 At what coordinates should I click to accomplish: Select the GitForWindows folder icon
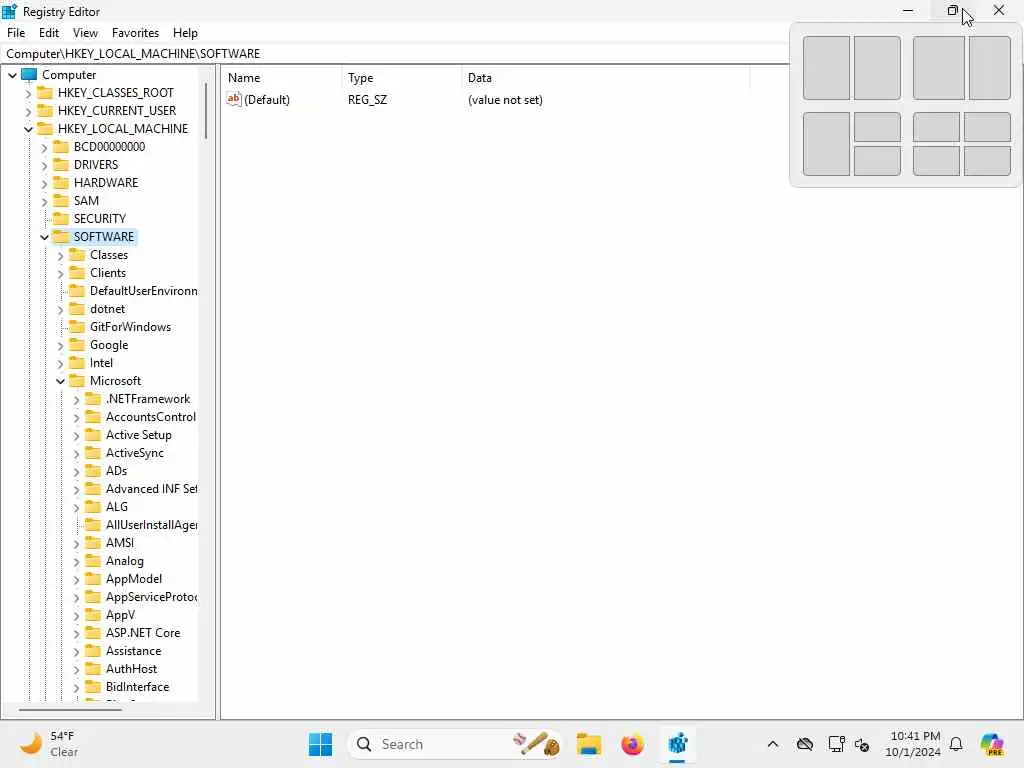(77, 327)
